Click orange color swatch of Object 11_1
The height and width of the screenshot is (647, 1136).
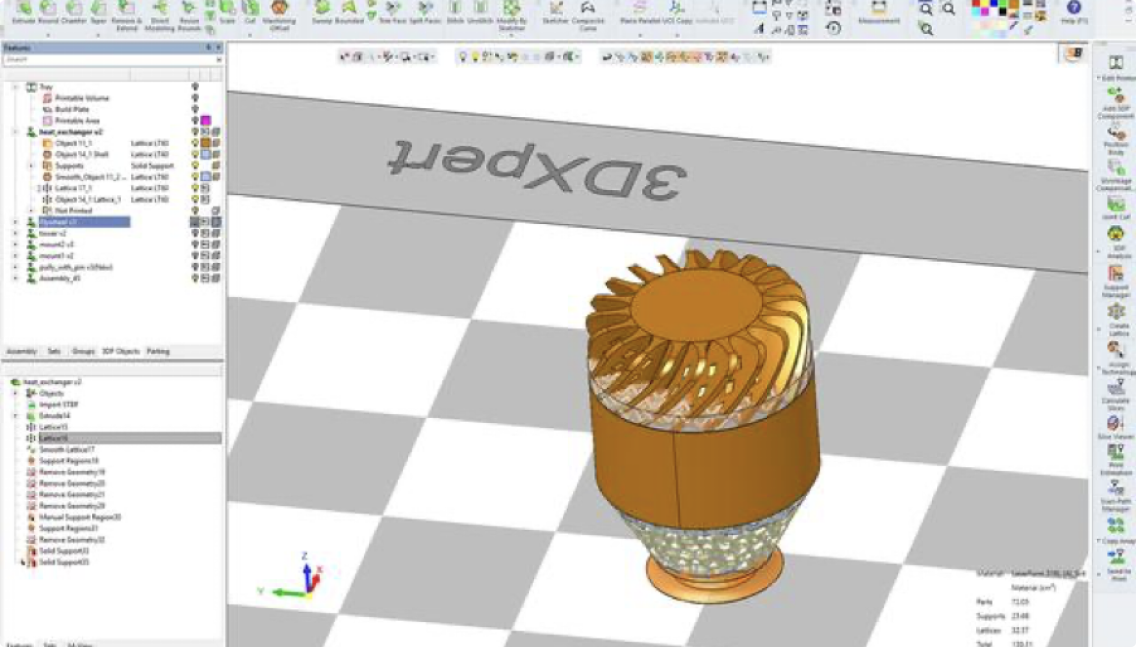point(206,143)
